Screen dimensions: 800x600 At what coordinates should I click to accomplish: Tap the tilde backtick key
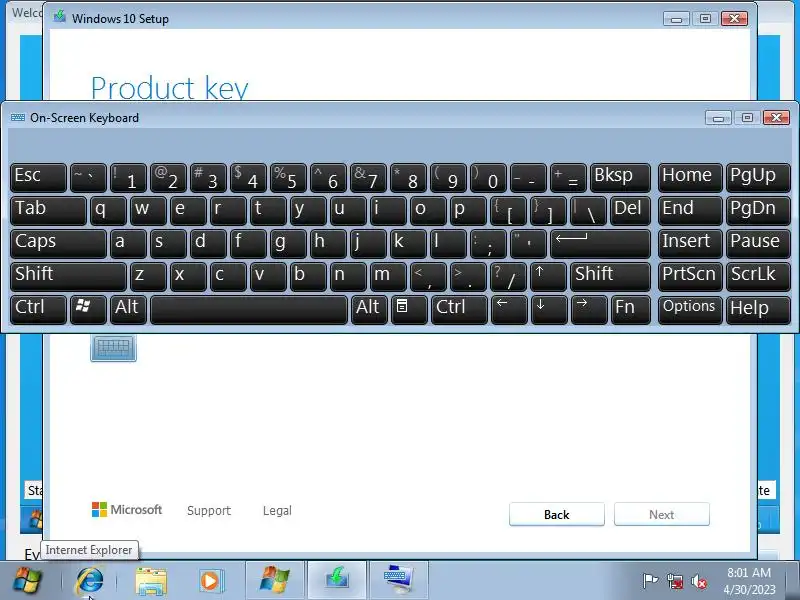click(x=88, y=177)
